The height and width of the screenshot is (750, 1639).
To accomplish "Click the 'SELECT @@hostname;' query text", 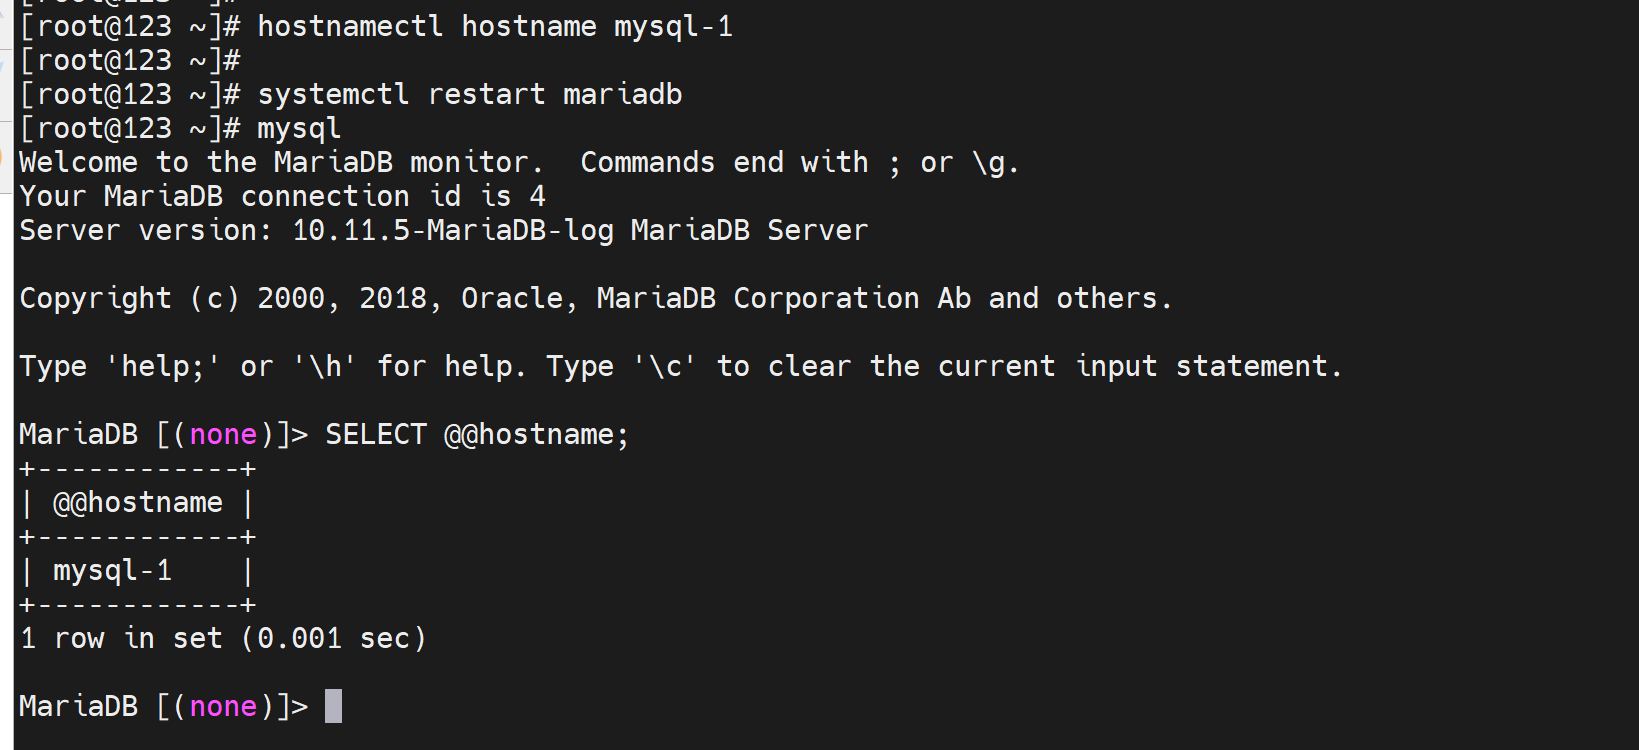I will tap(476, 435).
